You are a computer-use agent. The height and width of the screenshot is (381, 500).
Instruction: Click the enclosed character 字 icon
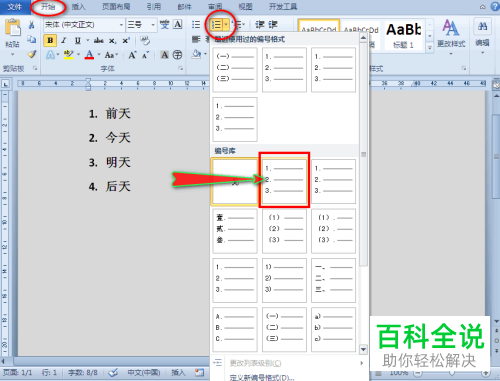[178, 55]
